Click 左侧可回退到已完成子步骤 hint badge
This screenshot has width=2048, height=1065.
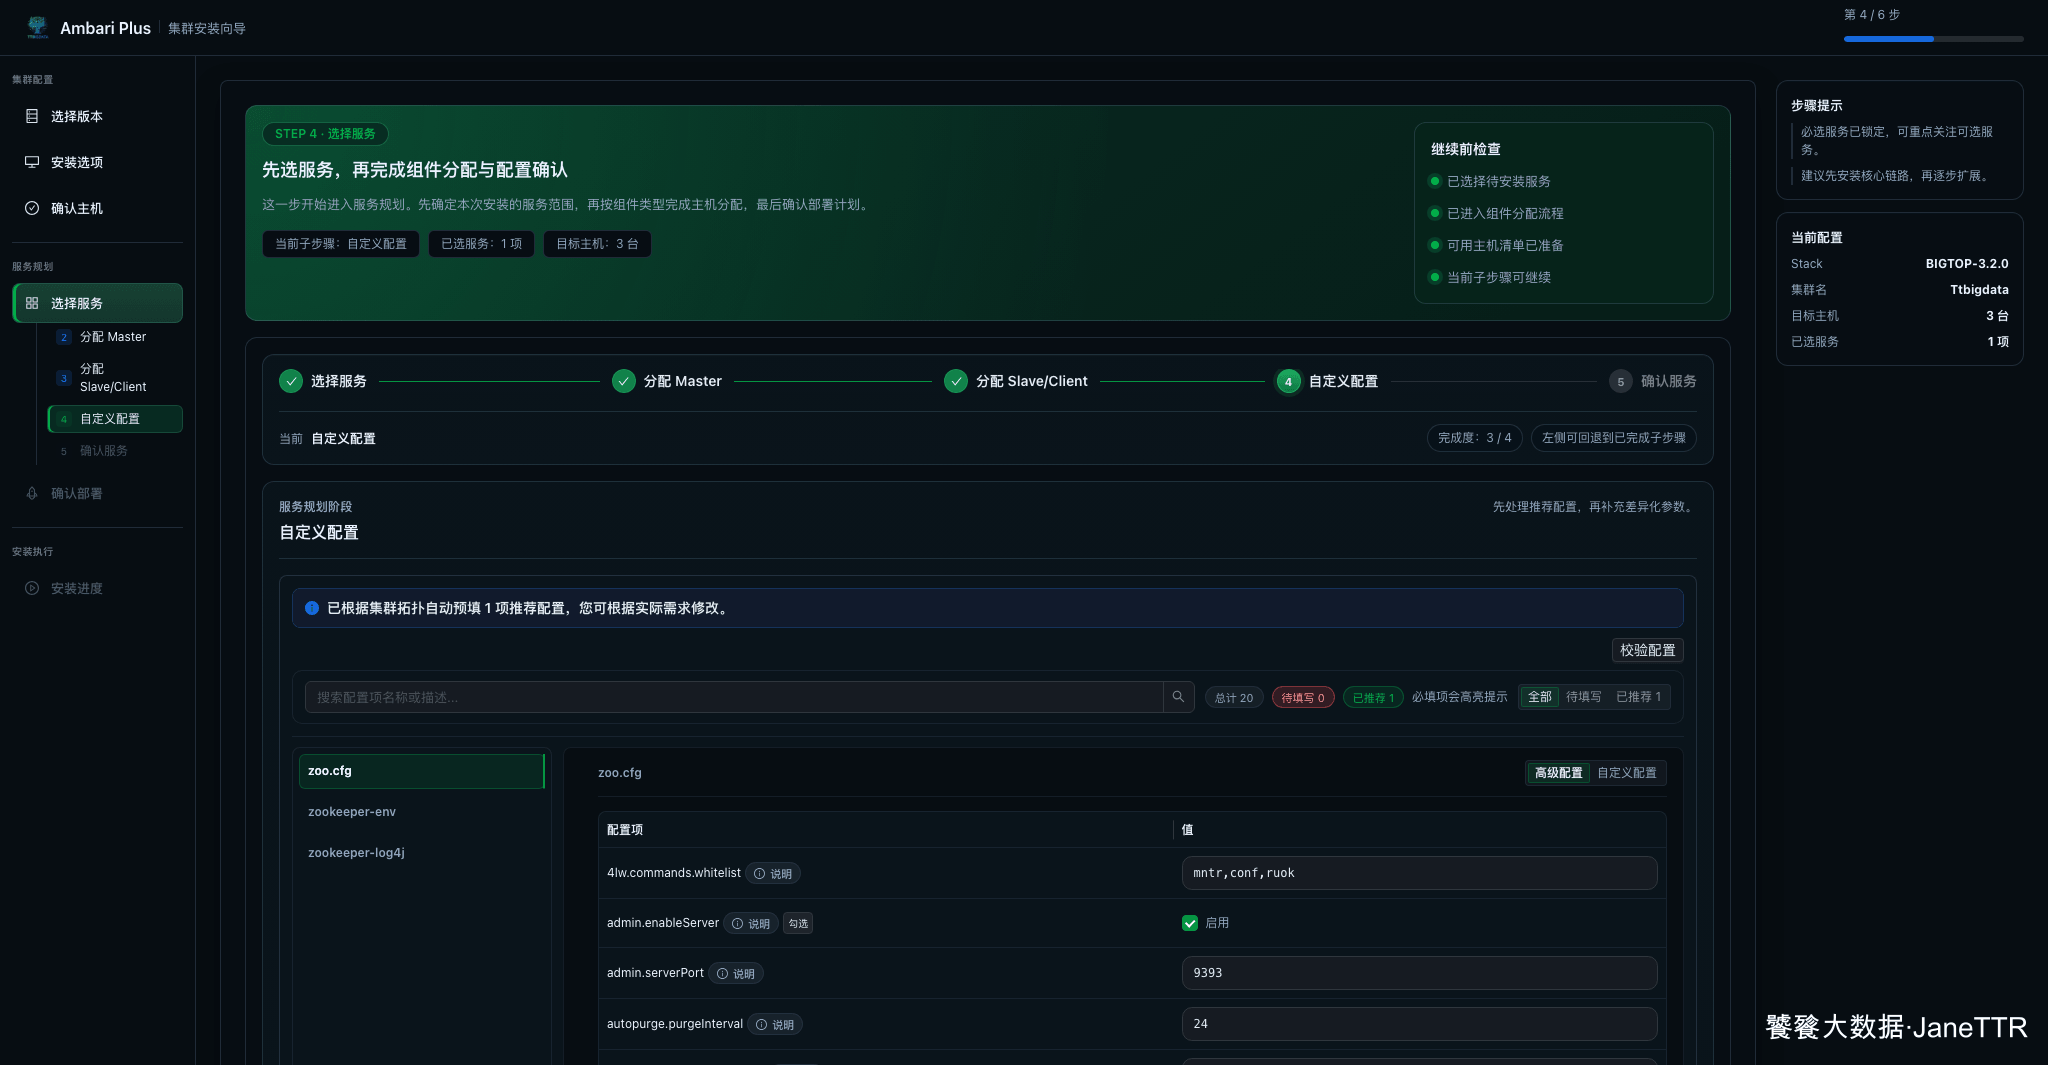1614,438
